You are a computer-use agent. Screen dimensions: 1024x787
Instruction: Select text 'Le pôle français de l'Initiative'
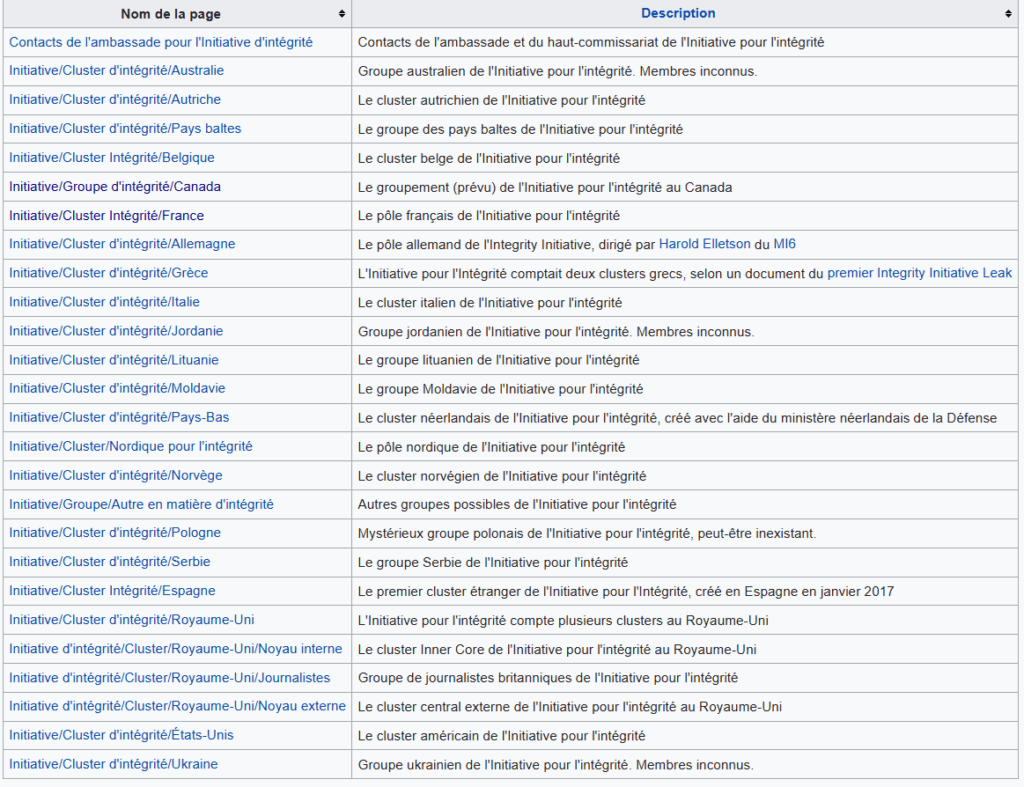(447, 216)
